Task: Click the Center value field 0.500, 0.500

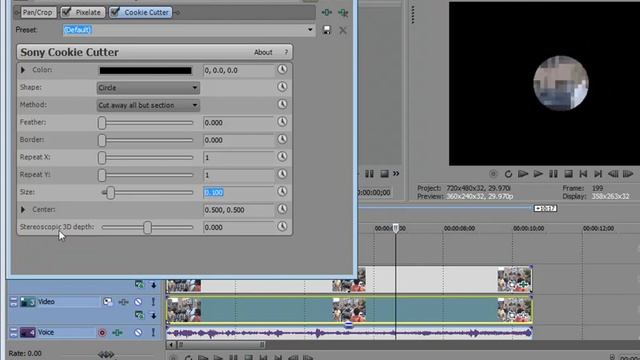Action: pyautogui.click(x=238, y=210)
